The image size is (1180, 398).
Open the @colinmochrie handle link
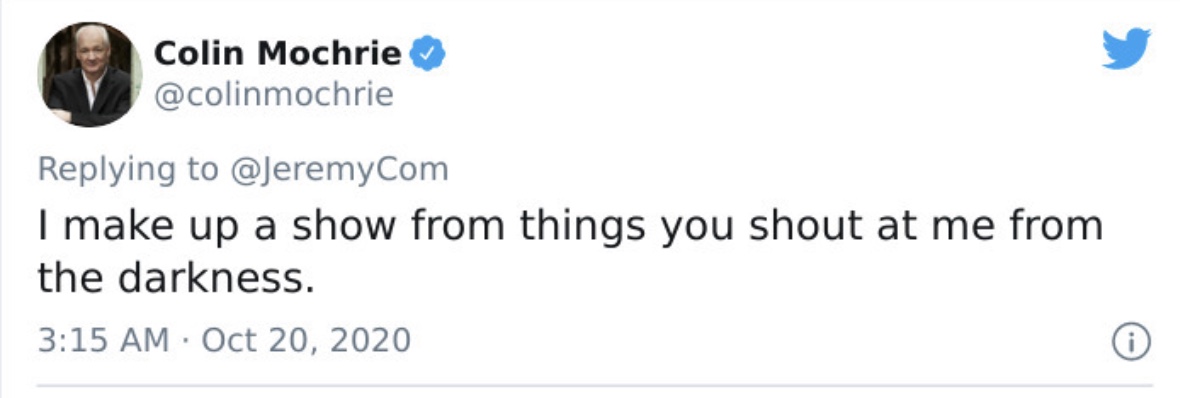click(x=273, y=96)
